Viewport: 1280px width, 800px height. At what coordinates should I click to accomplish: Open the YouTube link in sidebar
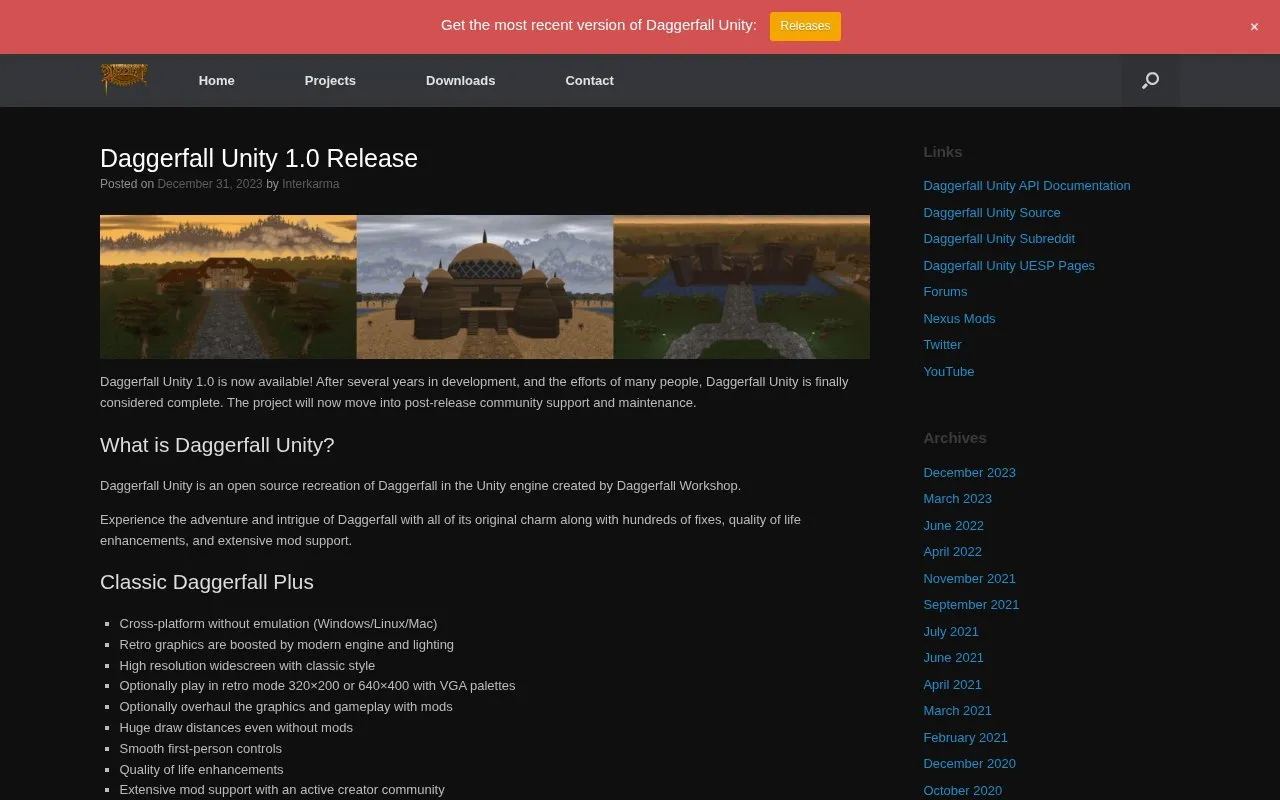coord(948,371)
